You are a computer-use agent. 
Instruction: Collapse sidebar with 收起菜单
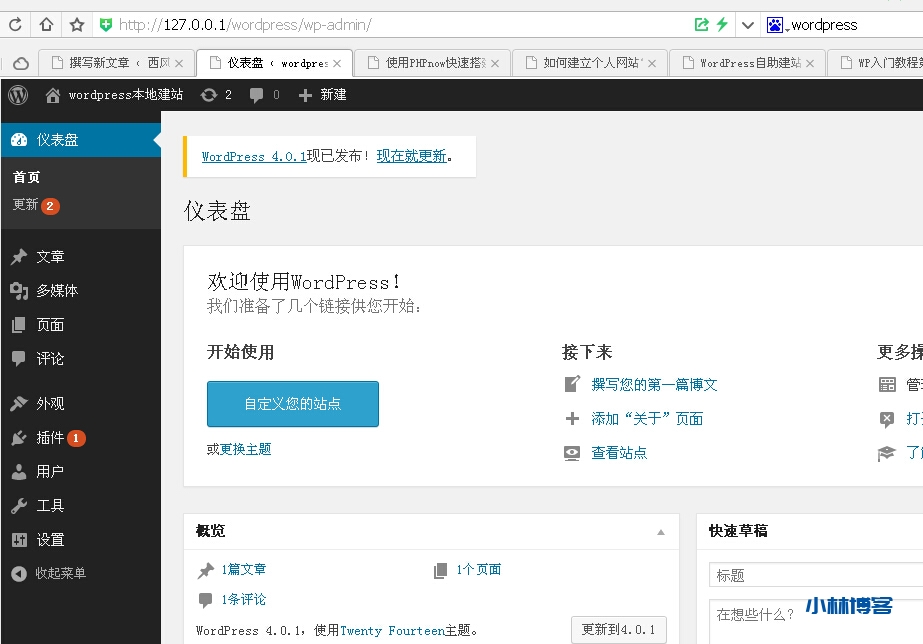click(x=60, y=574)
